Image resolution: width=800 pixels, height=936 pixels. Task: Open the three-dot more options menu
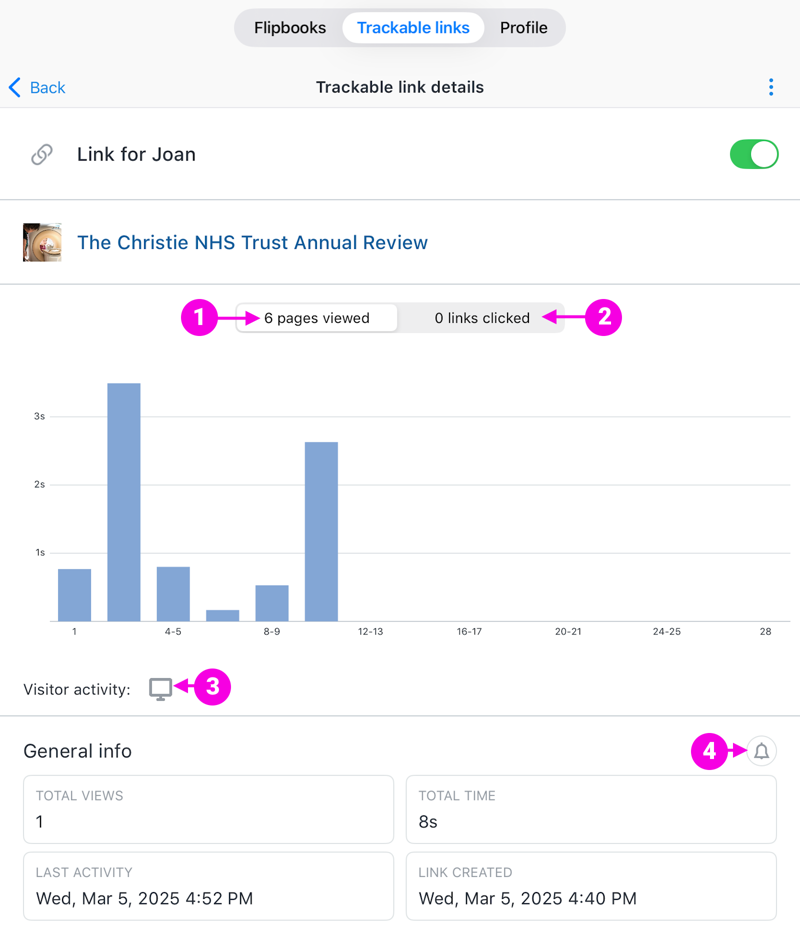coord(771,87)
